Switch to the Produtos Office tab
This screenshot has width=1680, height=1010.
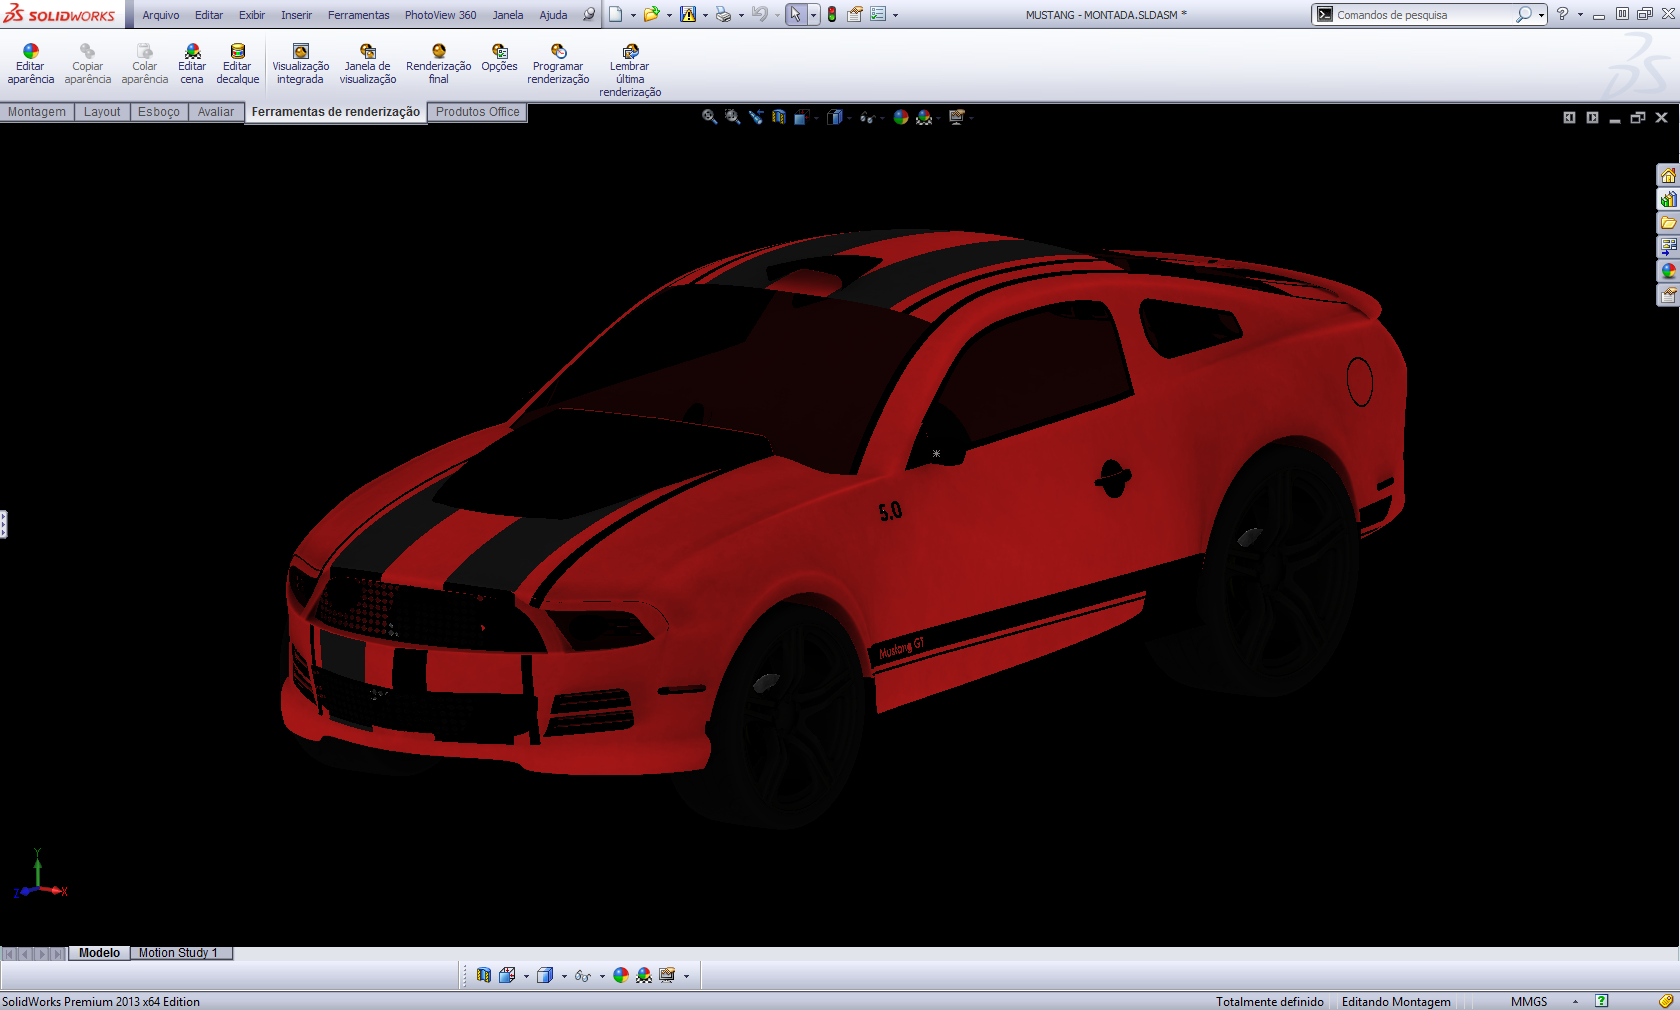477,112
